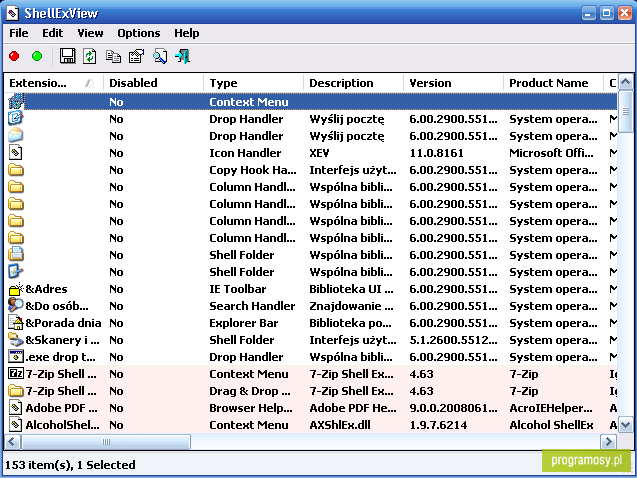Open the File menu
The width and height of the screenshot is (637, 478).
click(19, 33)
